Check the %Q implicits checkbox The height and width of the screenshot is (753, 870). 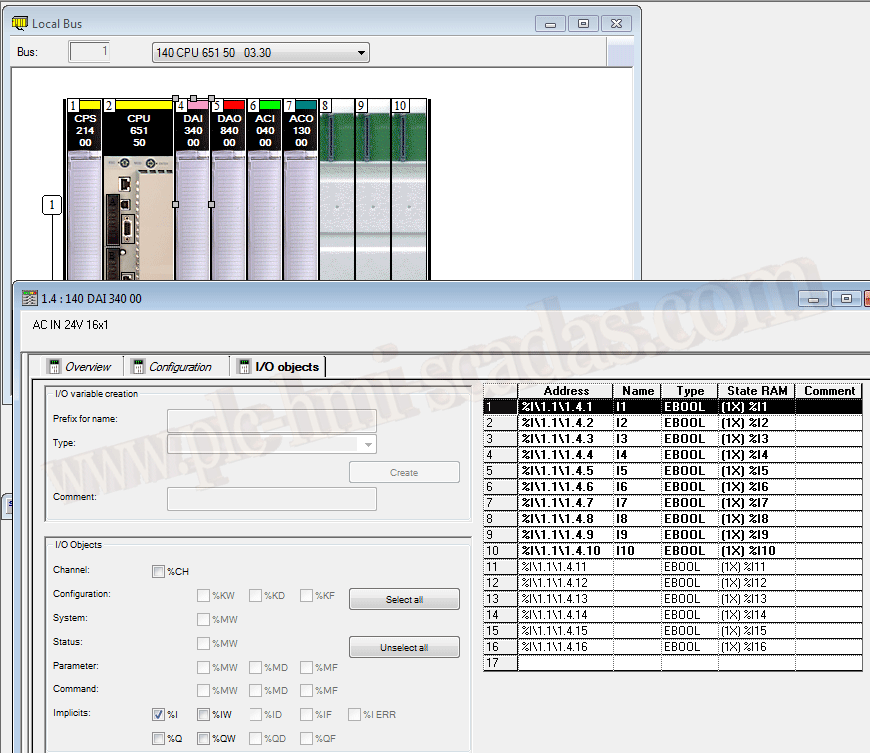point(159,738)
